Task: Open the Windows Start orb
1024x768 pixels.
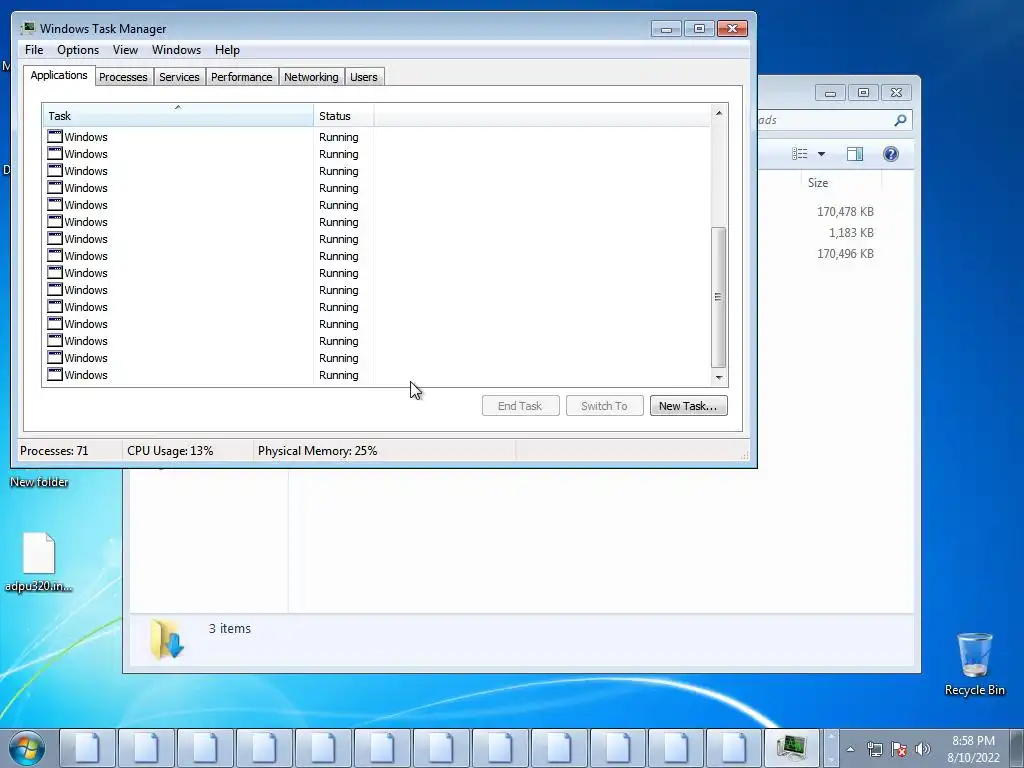Action: 27,748
